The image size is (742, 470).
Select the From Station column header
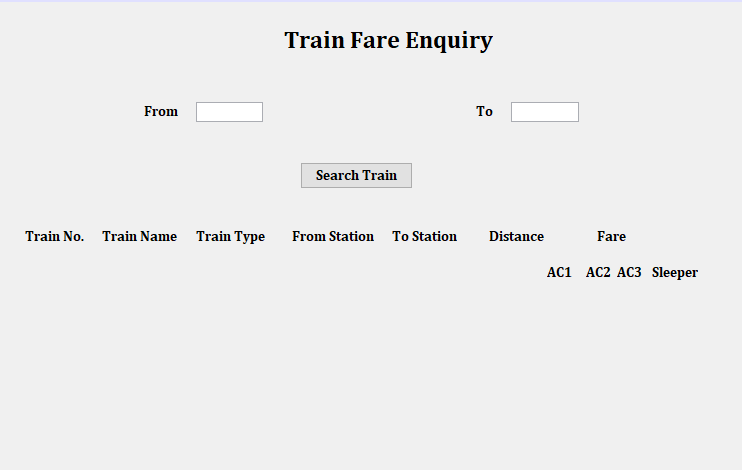point(333,237)
